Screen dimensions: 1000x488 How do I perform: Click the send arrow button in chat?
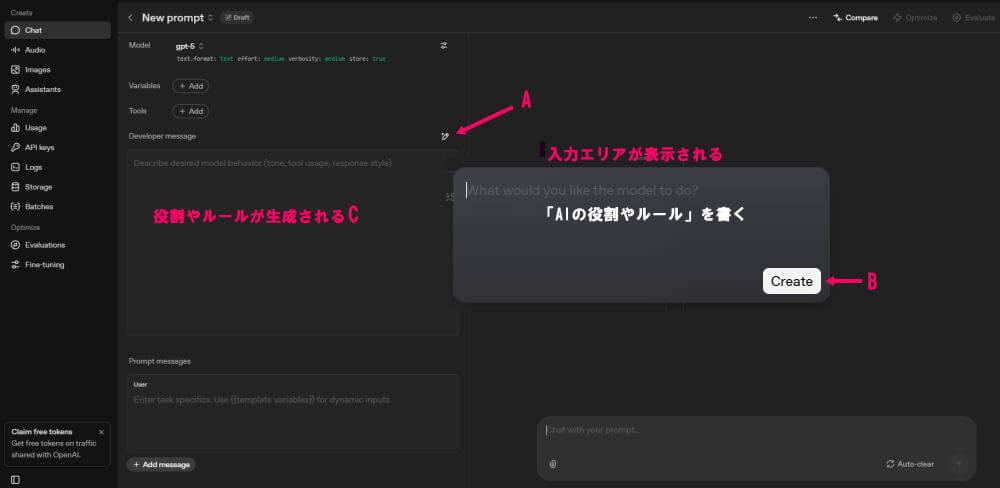pyautogui.click(x=958, y=463)
